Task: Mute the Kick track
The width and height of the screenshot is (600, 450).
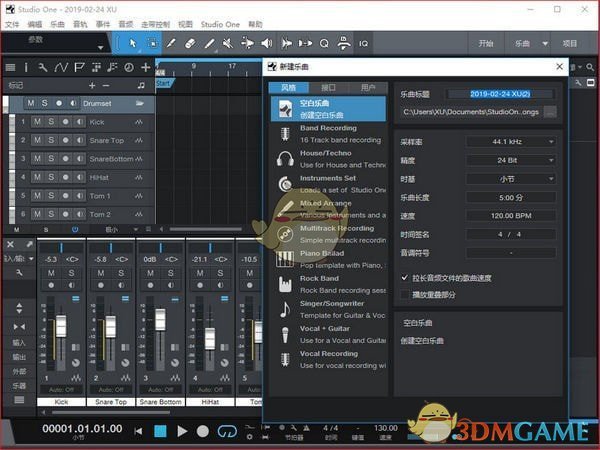Action: 37,122
